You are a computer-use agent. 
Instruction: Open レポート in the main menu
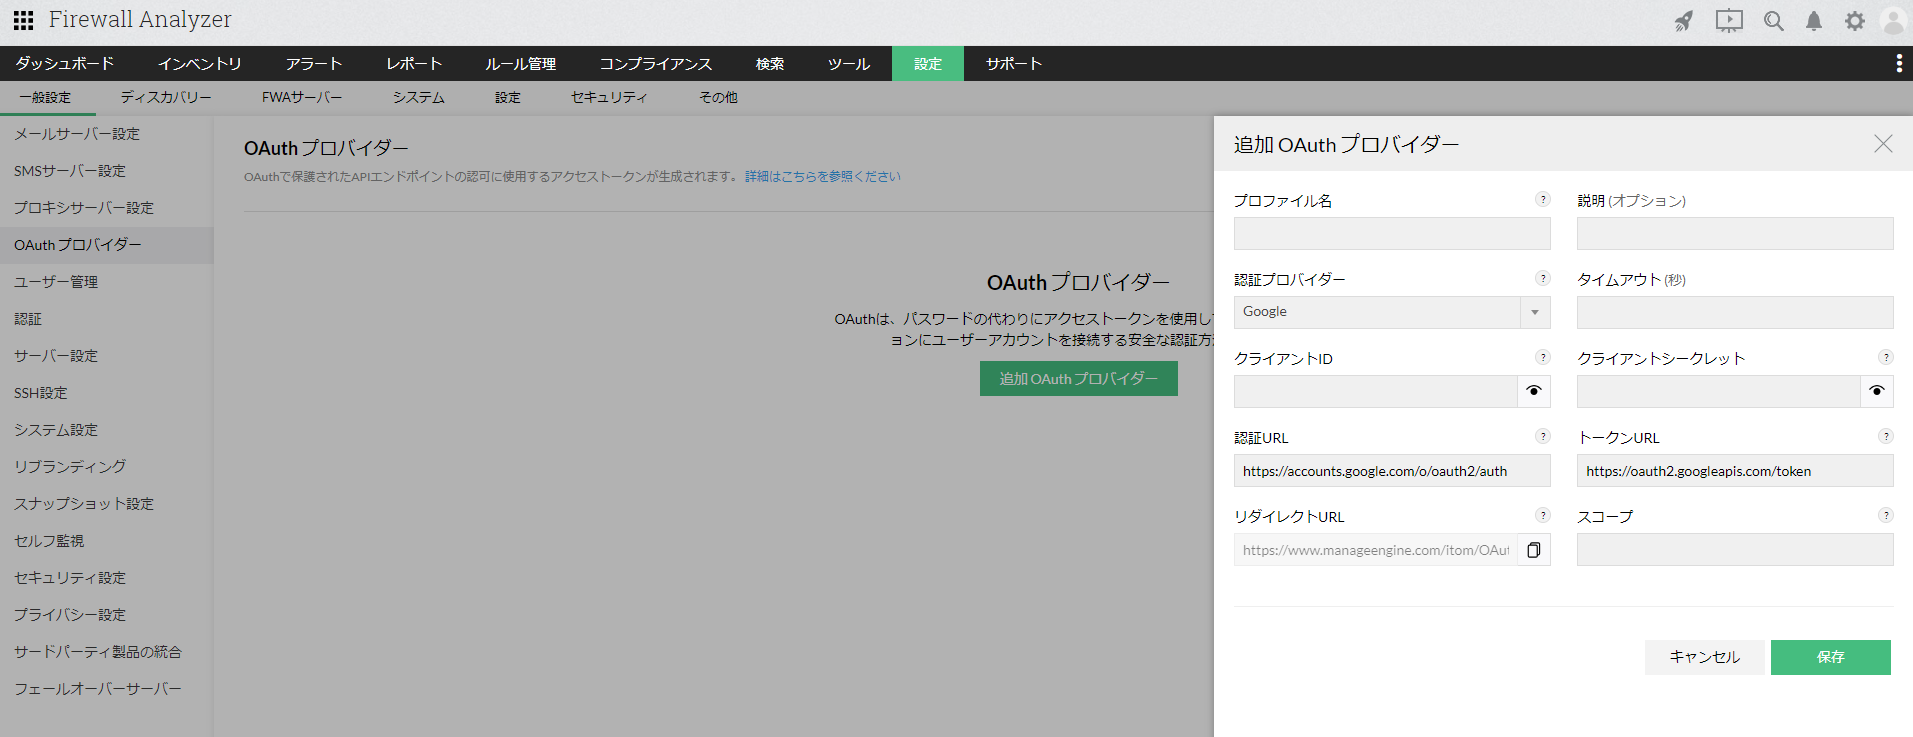click(414, 64)
